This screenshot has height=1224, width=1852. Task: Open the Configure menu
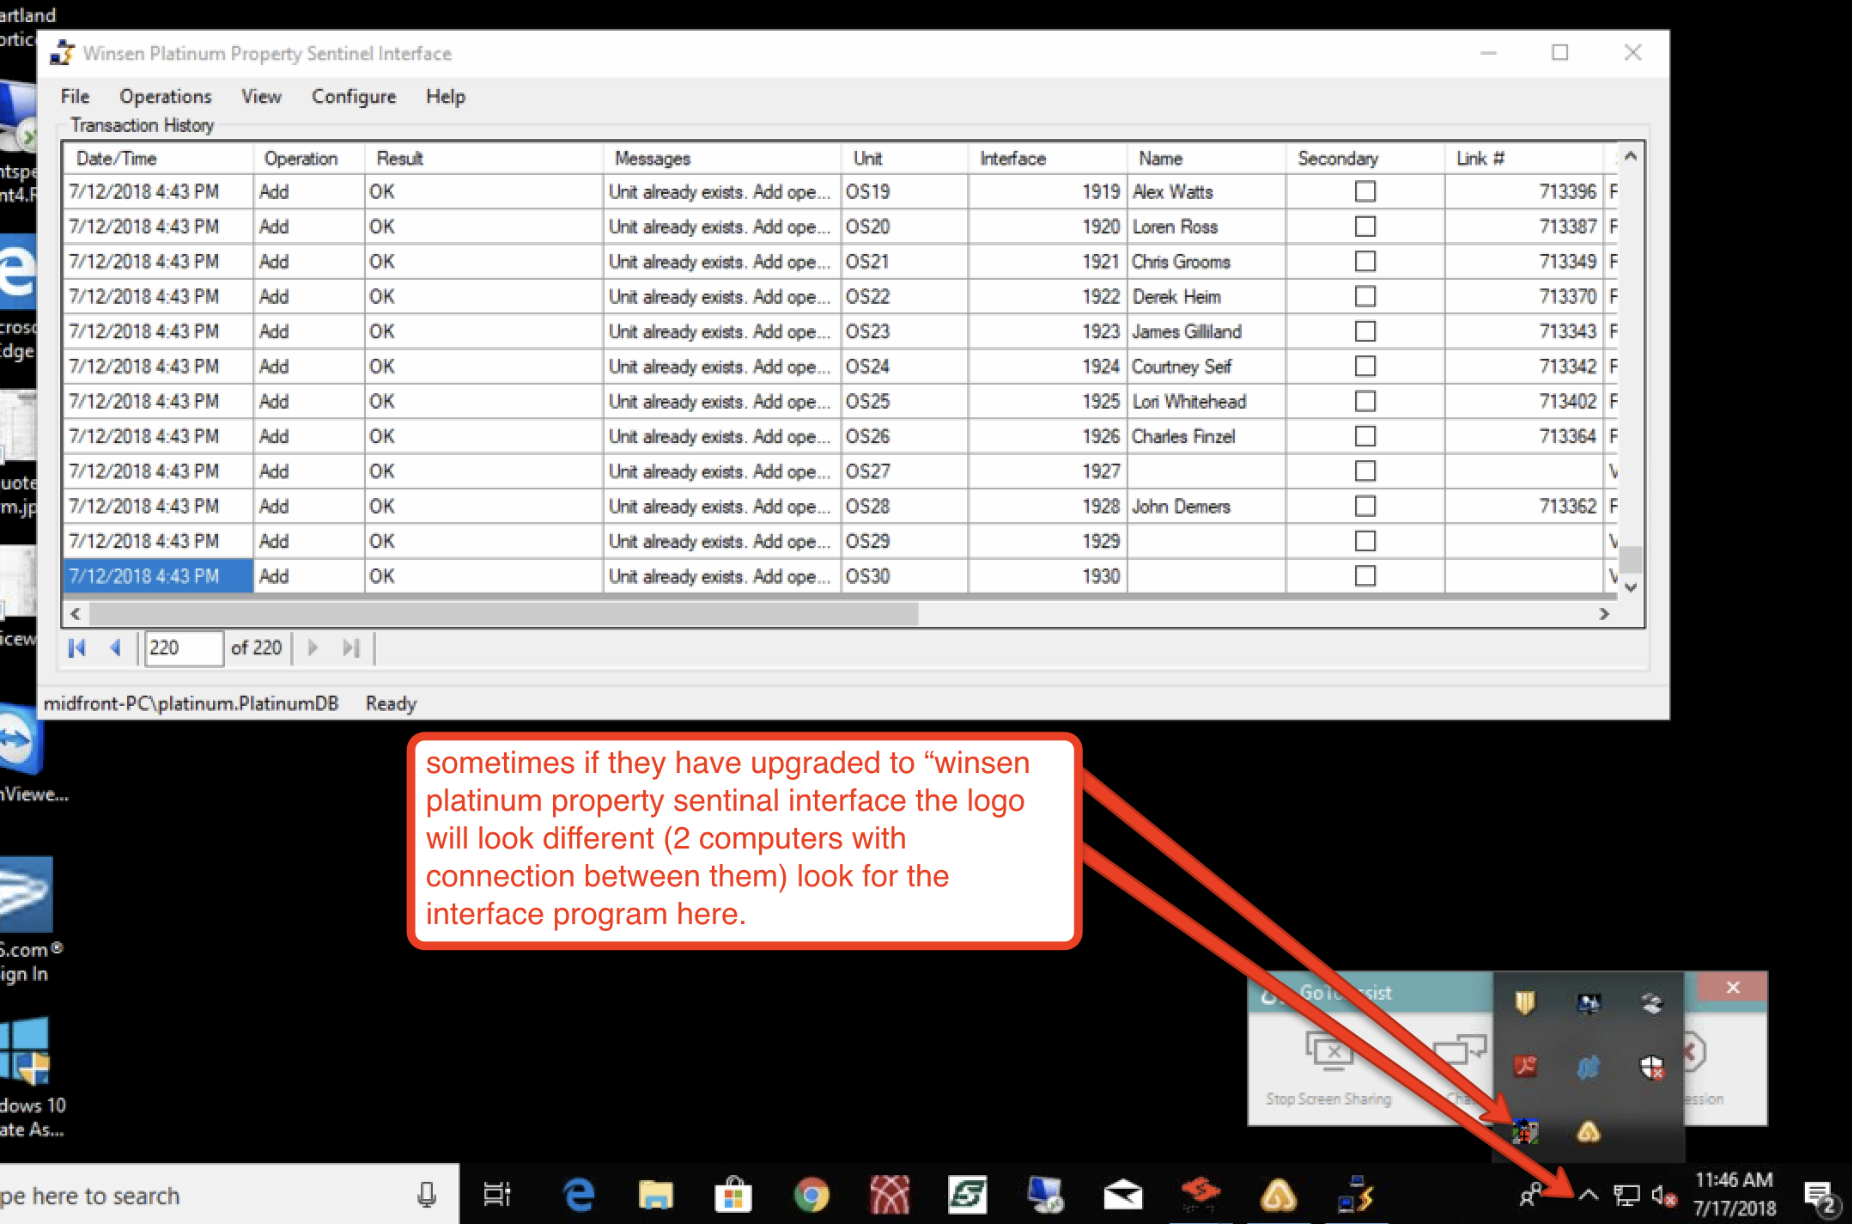pyautogui.click(x=354, y=96)
